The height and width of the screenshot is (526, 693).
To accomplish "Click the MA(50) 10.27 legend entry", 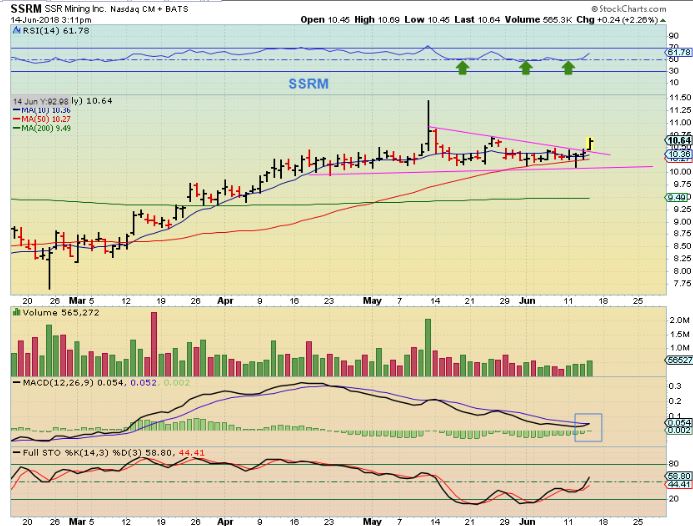I will (x=42, y=119).
